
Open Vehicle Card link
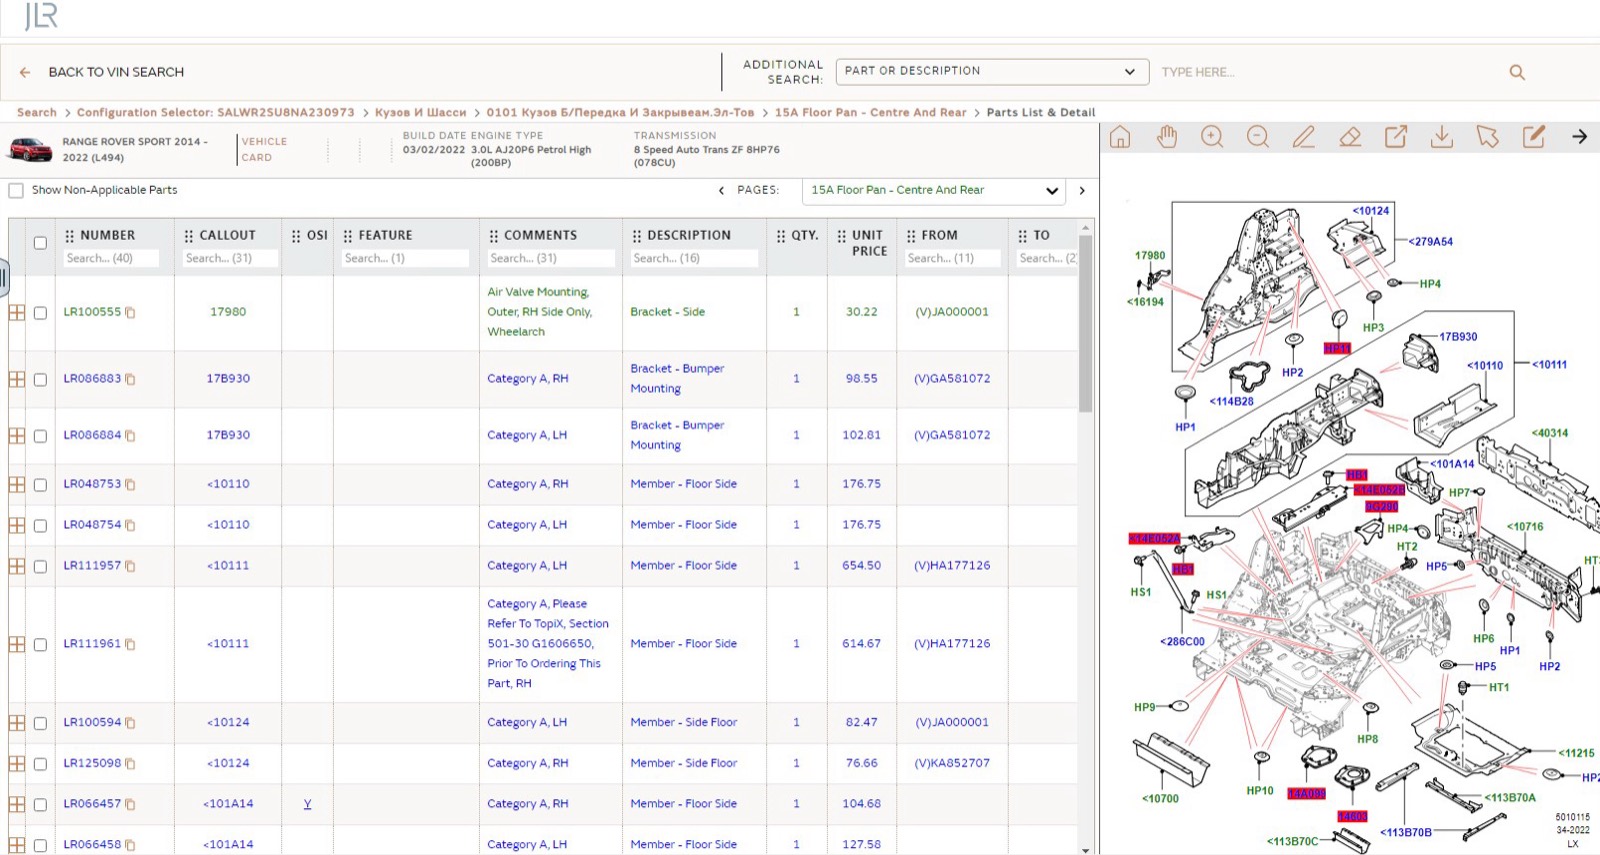264,149
